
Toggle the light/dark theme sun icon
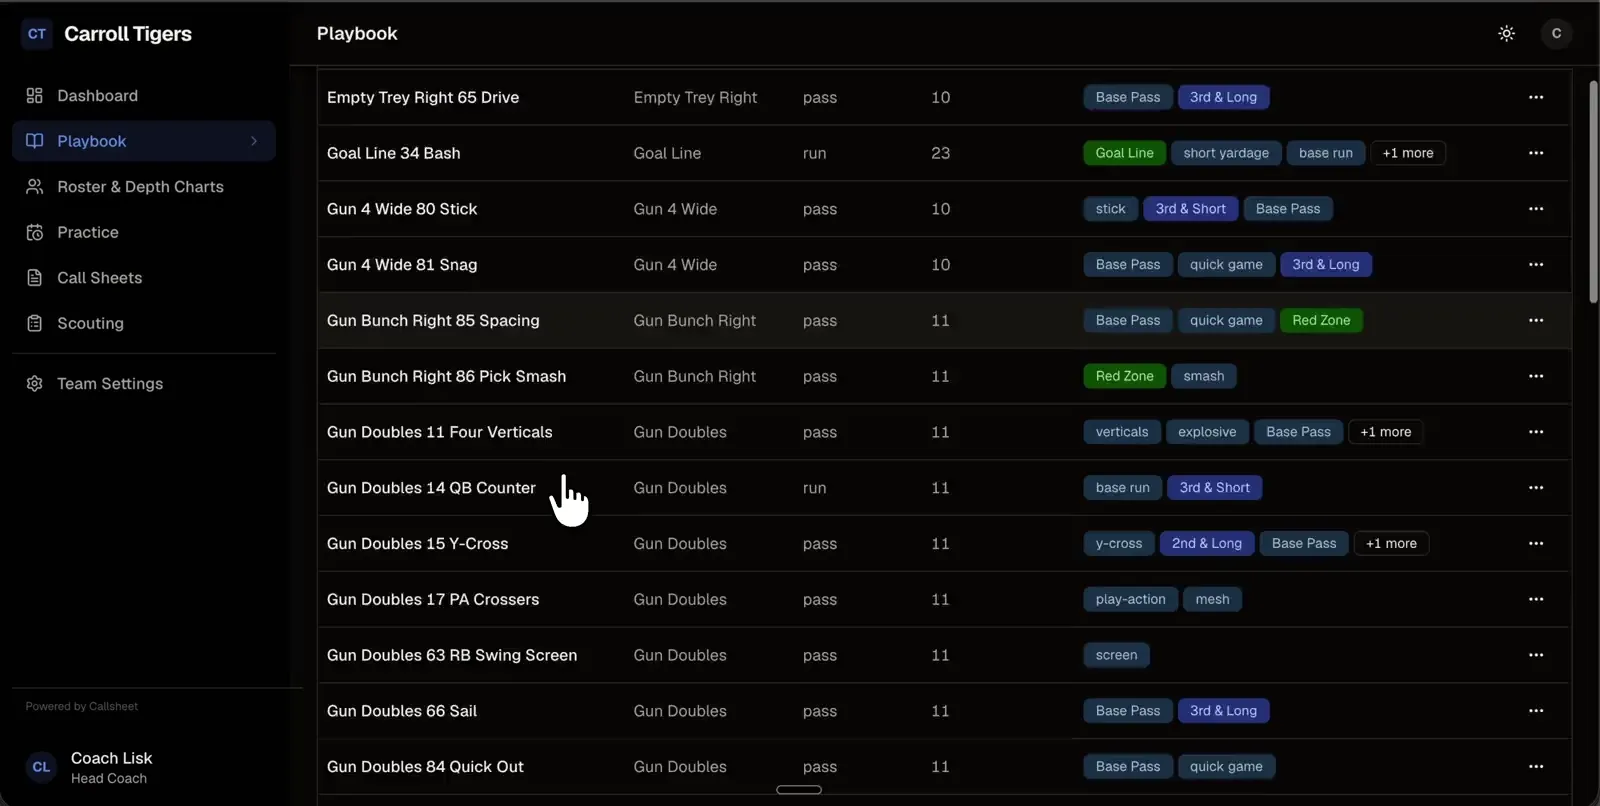click(1506, 34)
